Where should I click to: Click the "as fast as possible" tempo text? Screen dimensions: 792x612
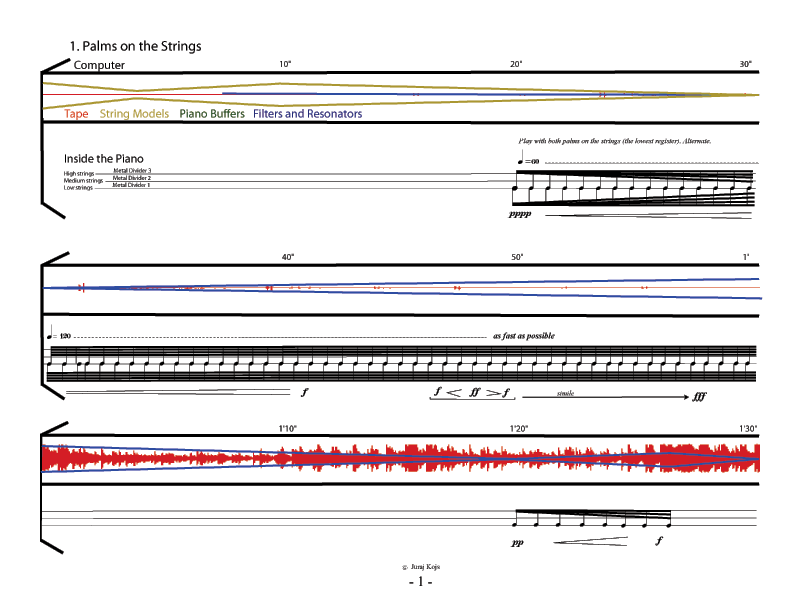coord(523,337)
